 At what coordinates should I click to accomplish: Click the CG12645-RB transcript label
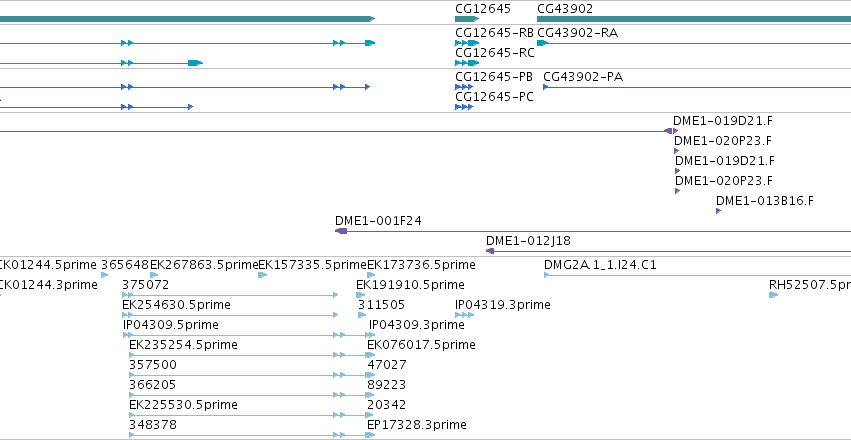(x=494, y=33)
